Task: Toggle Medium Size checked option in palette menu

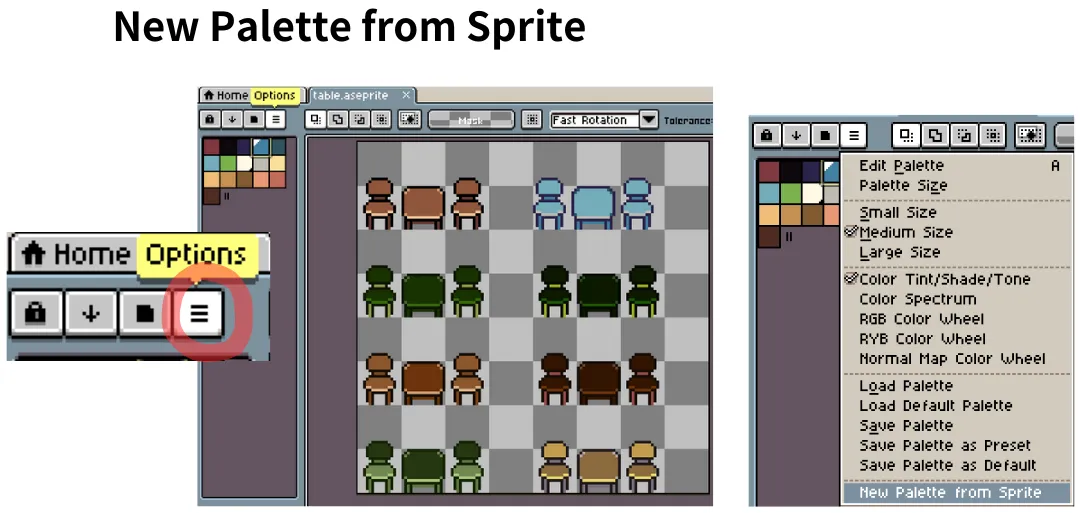Action: click(x=904, y=232)
